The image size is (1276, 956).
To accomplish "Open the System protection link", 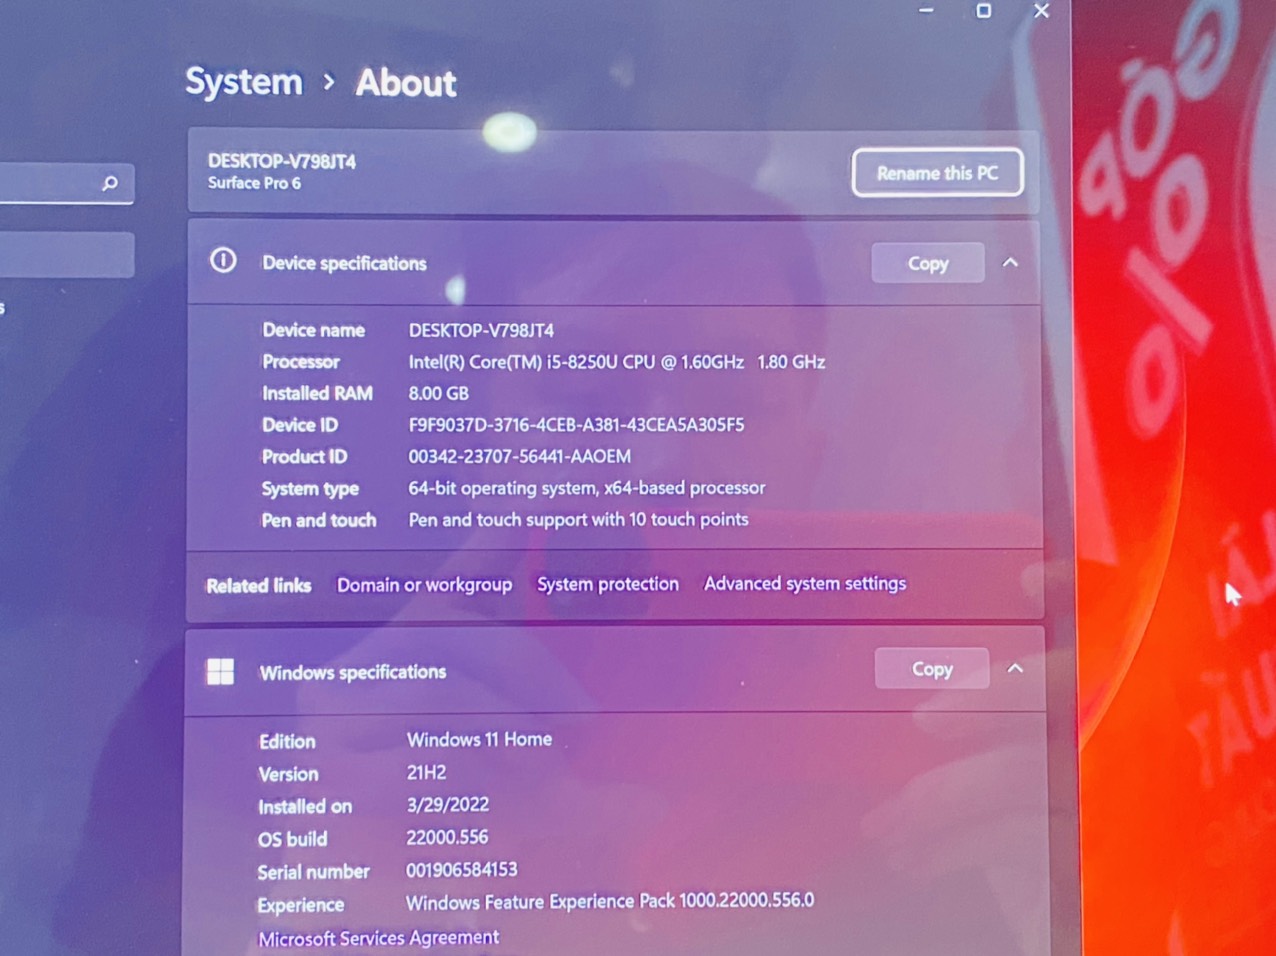I will coord(607,584).
